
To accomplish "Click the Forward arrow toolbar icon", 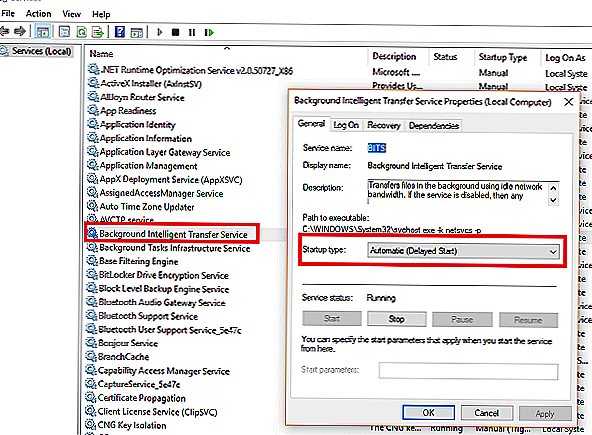I will pyautogui.click(x=20, y=31).
